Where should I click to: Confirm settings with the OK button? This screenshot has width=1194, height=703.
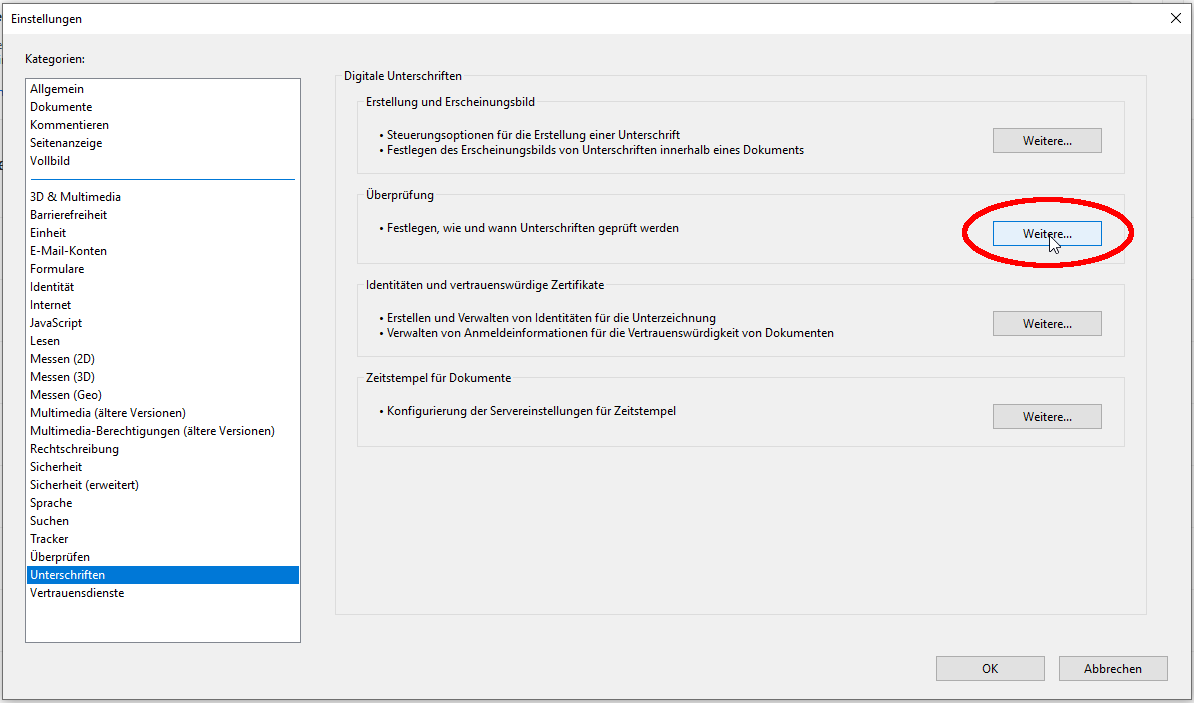(x=989, y=669)
